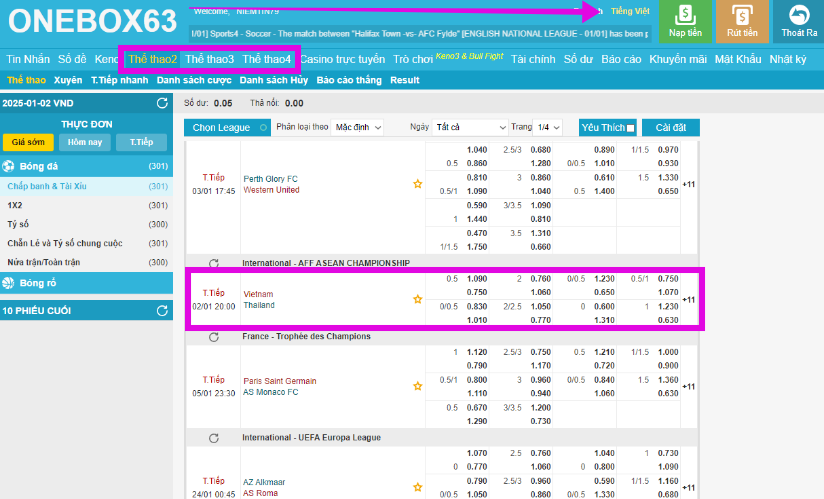
Task: Click the Thailand team name
Action: [x=259, y=305]
